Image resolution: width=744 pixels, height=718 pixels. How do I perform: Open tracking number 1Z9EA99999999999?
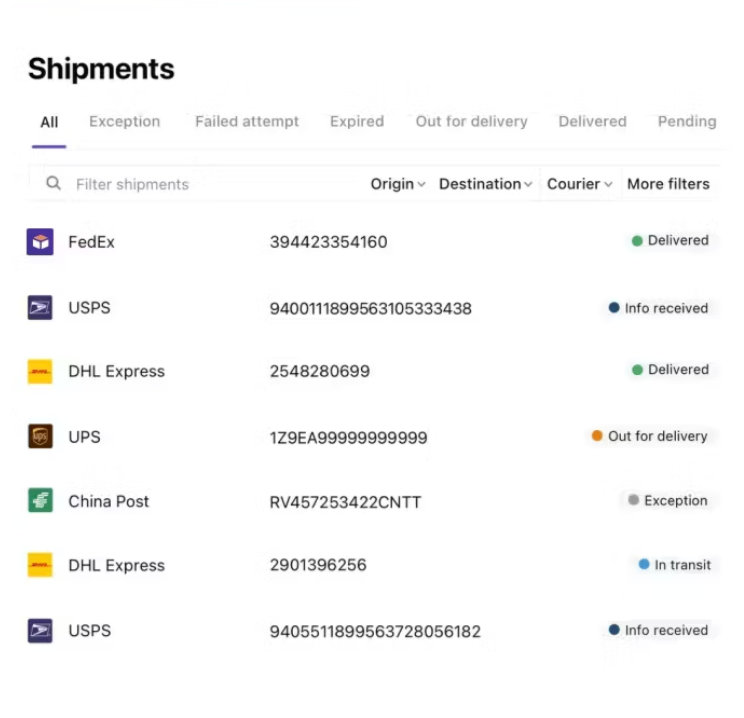[x=348, y=438]
